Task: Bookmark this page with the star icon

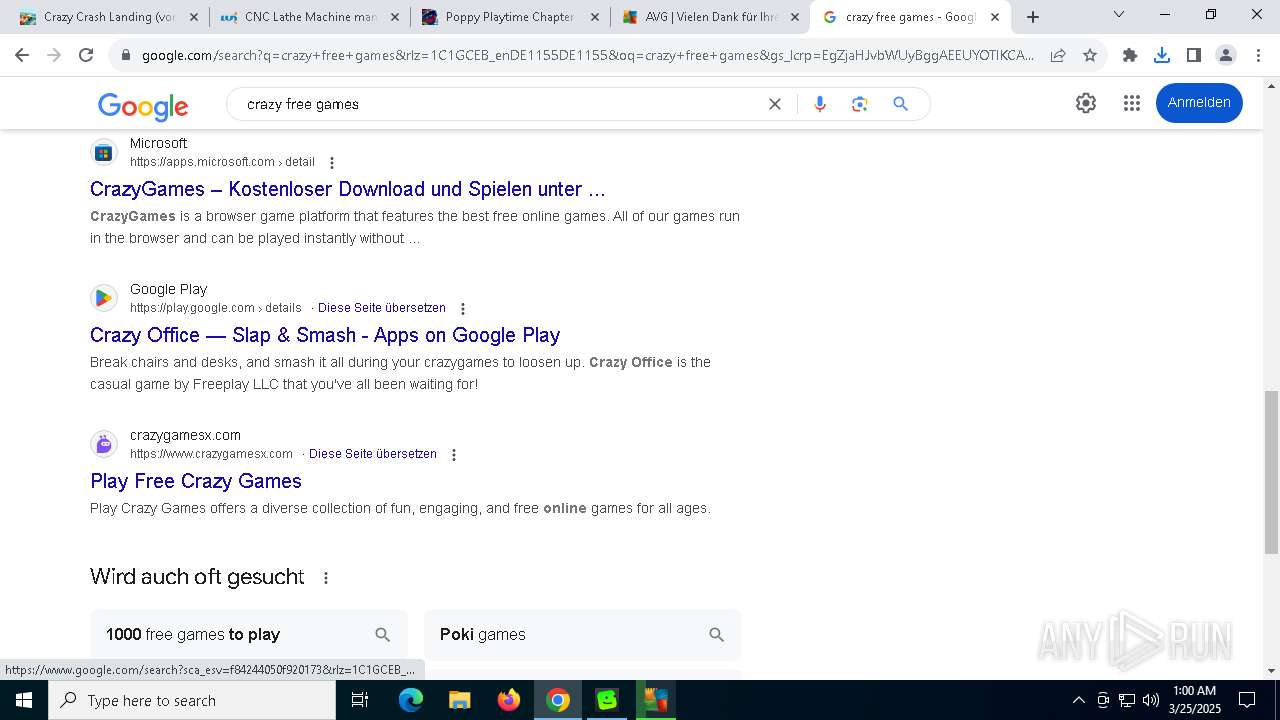Action: click(x=1090, y=55)
